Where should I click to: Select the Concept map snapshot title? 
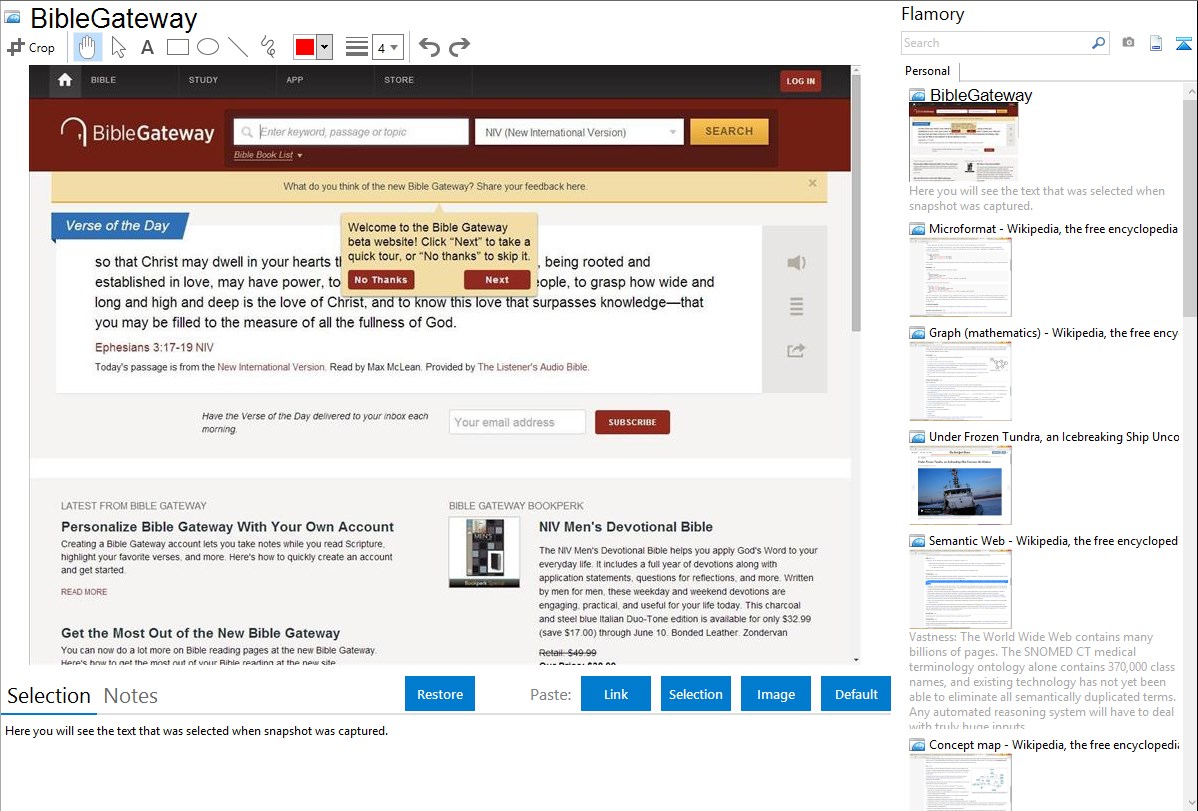point(1054,744)
